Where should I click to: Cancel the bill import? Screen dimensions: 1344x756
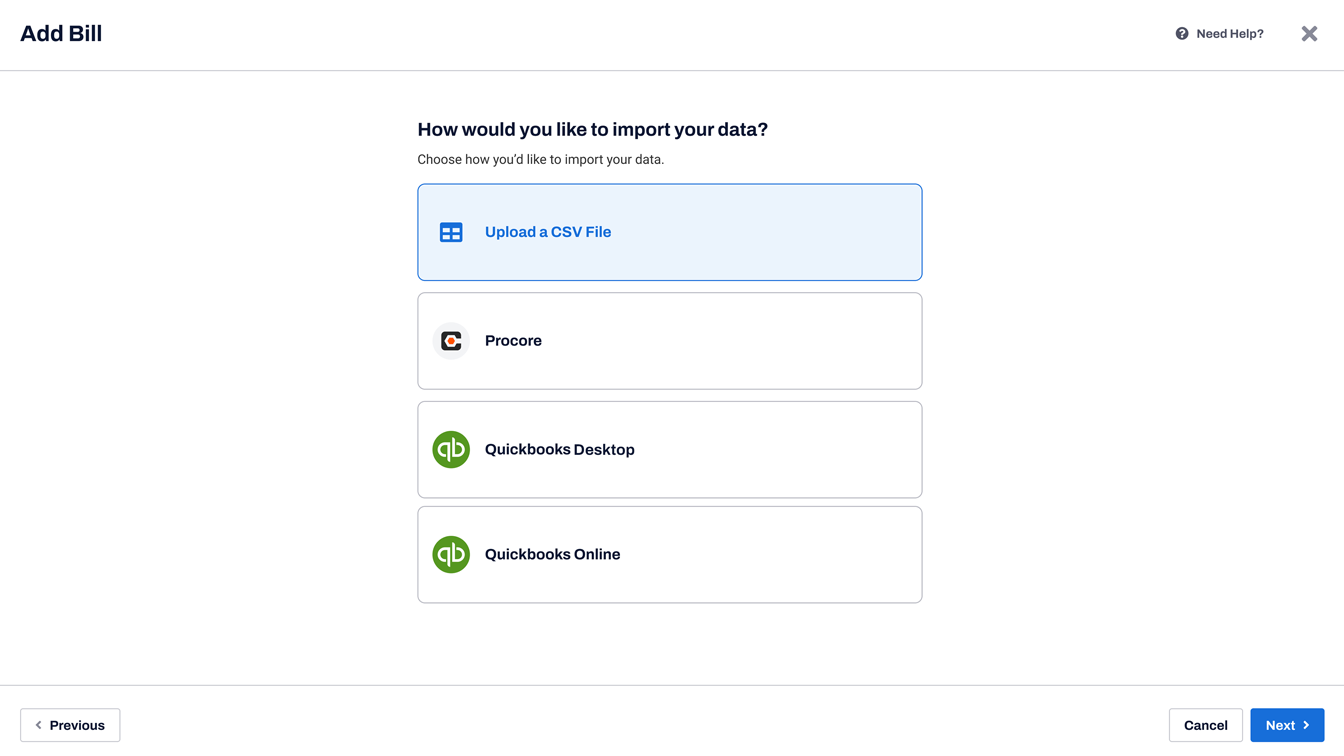(x=1206, y=725)
